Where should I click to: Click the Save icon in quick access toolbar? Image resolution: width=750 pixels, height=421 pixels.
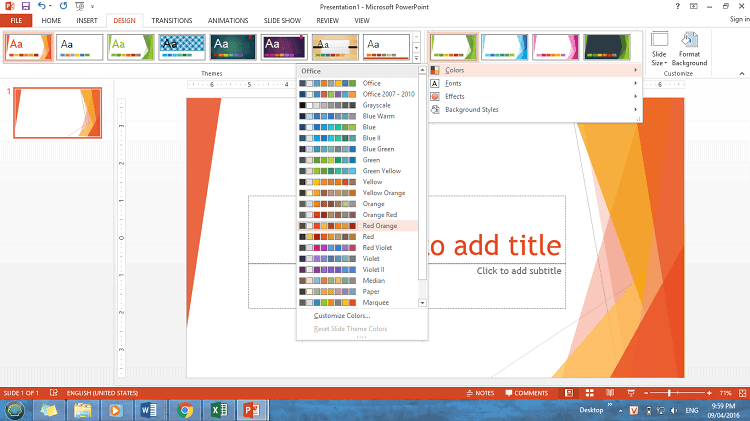(x=26, y=6)
